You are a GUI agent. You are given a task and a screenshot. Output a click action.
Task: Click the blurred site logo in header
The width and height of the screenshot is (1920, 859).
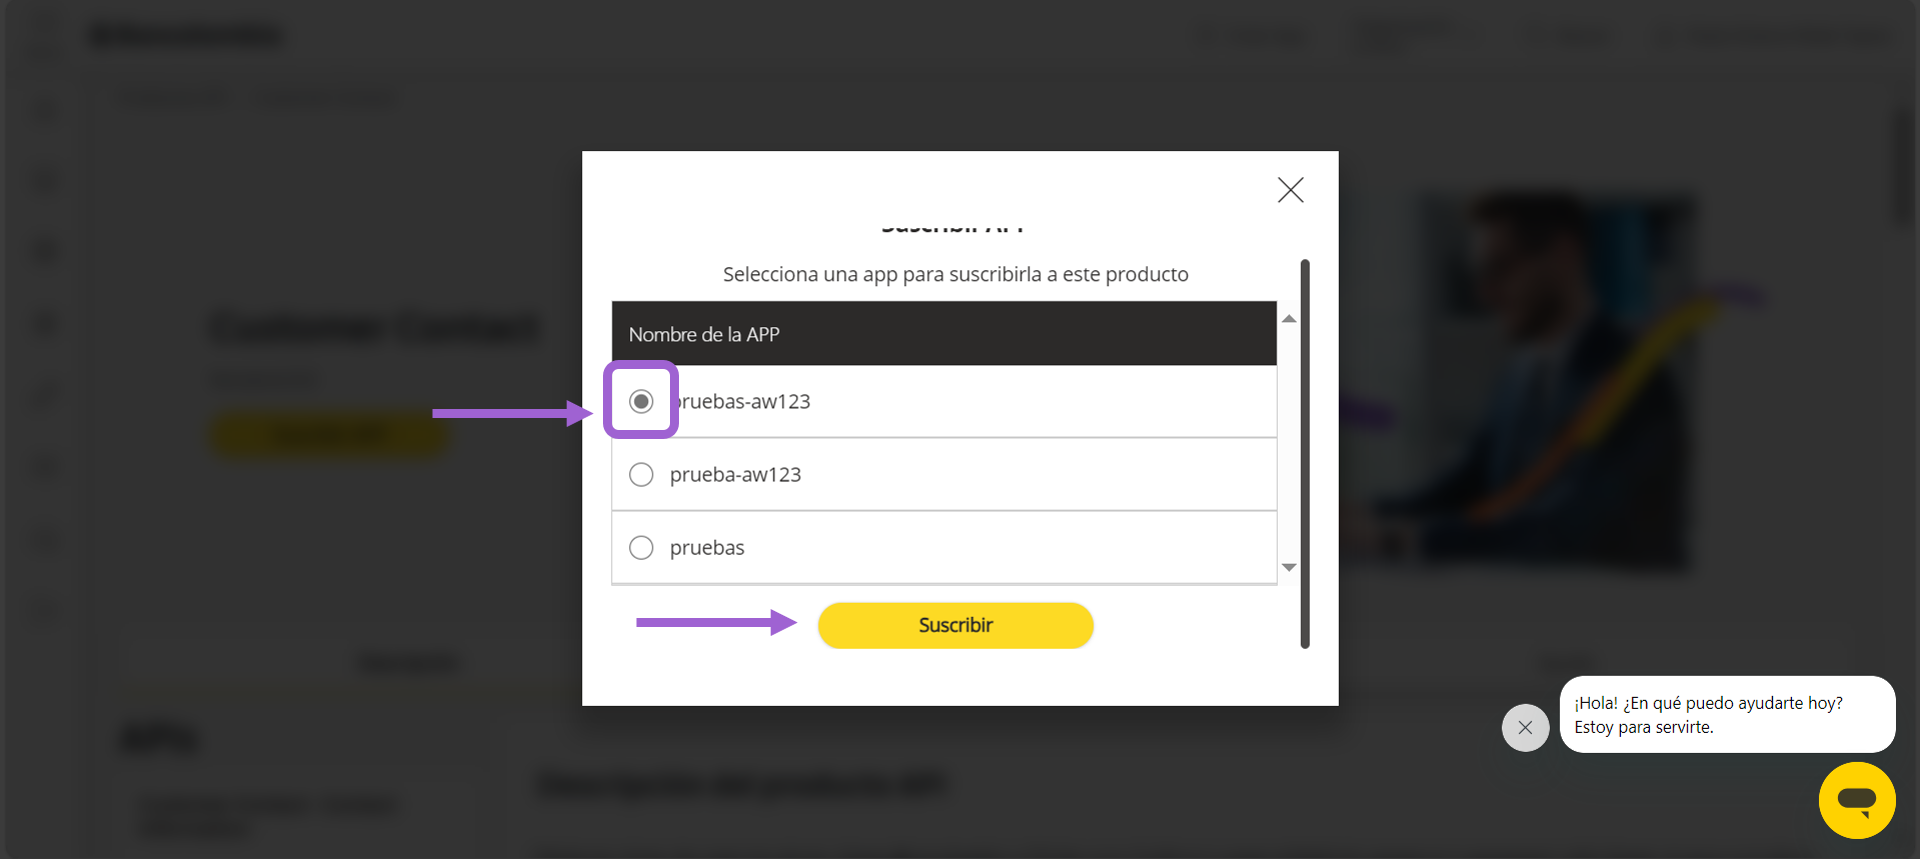187,35
